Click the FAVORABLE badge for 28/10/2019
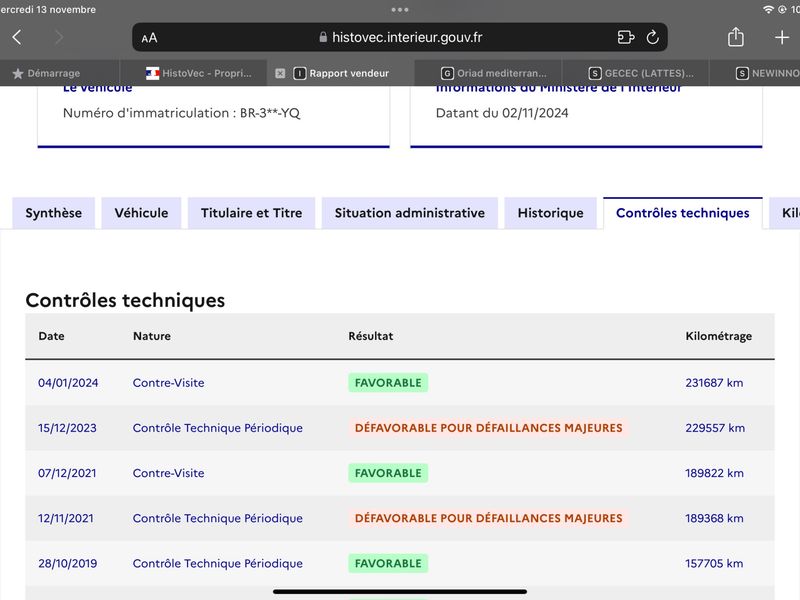This screenshot has width=800, height=600. 388,564
